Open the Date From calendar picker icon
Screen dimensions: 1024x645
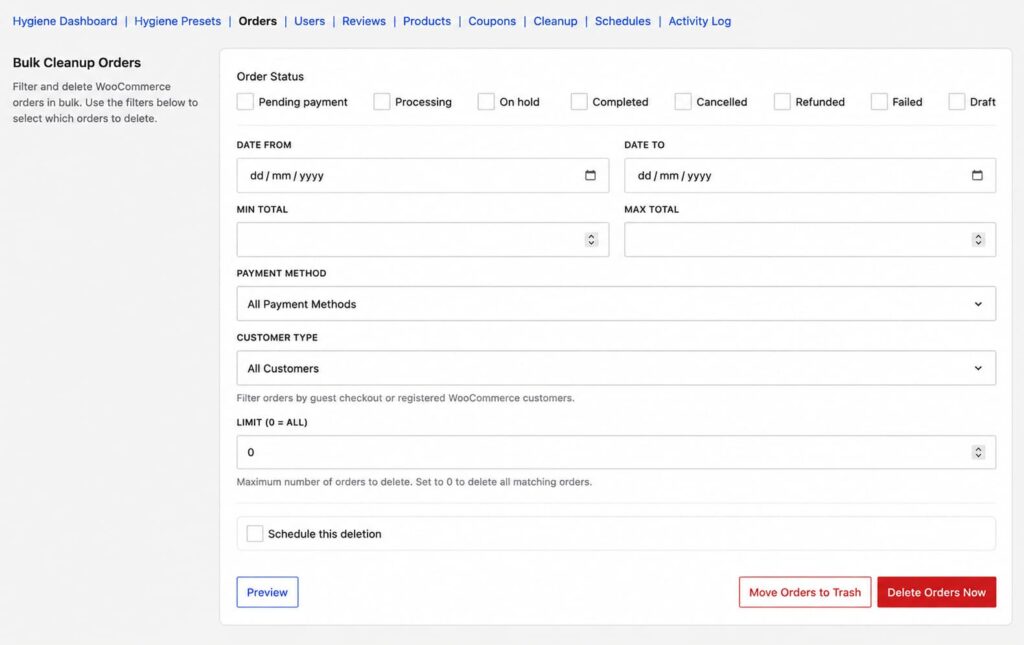tap(590, 175)
